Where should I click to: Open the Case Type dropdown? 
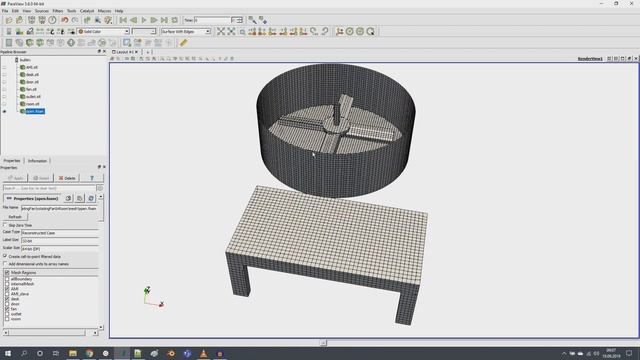(60, 233)
